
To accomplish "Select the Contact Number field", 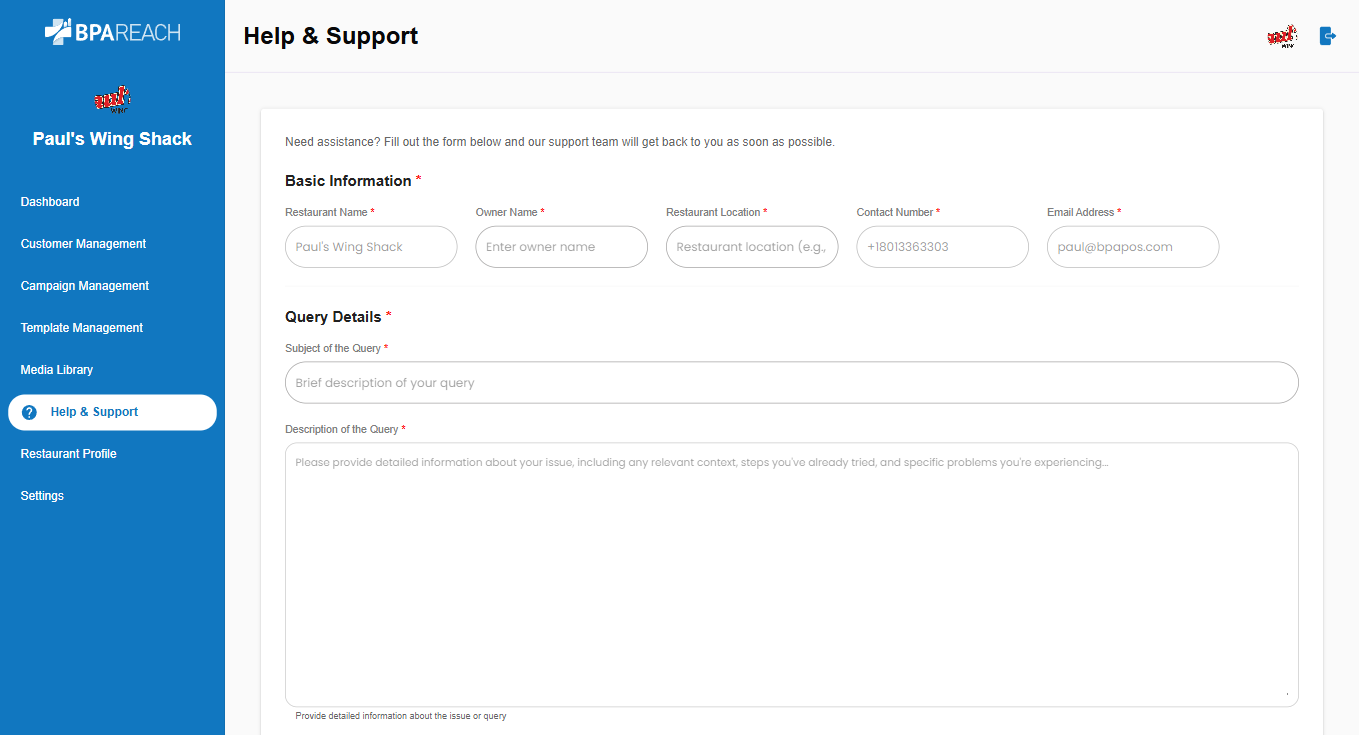I will coord(942,247).
